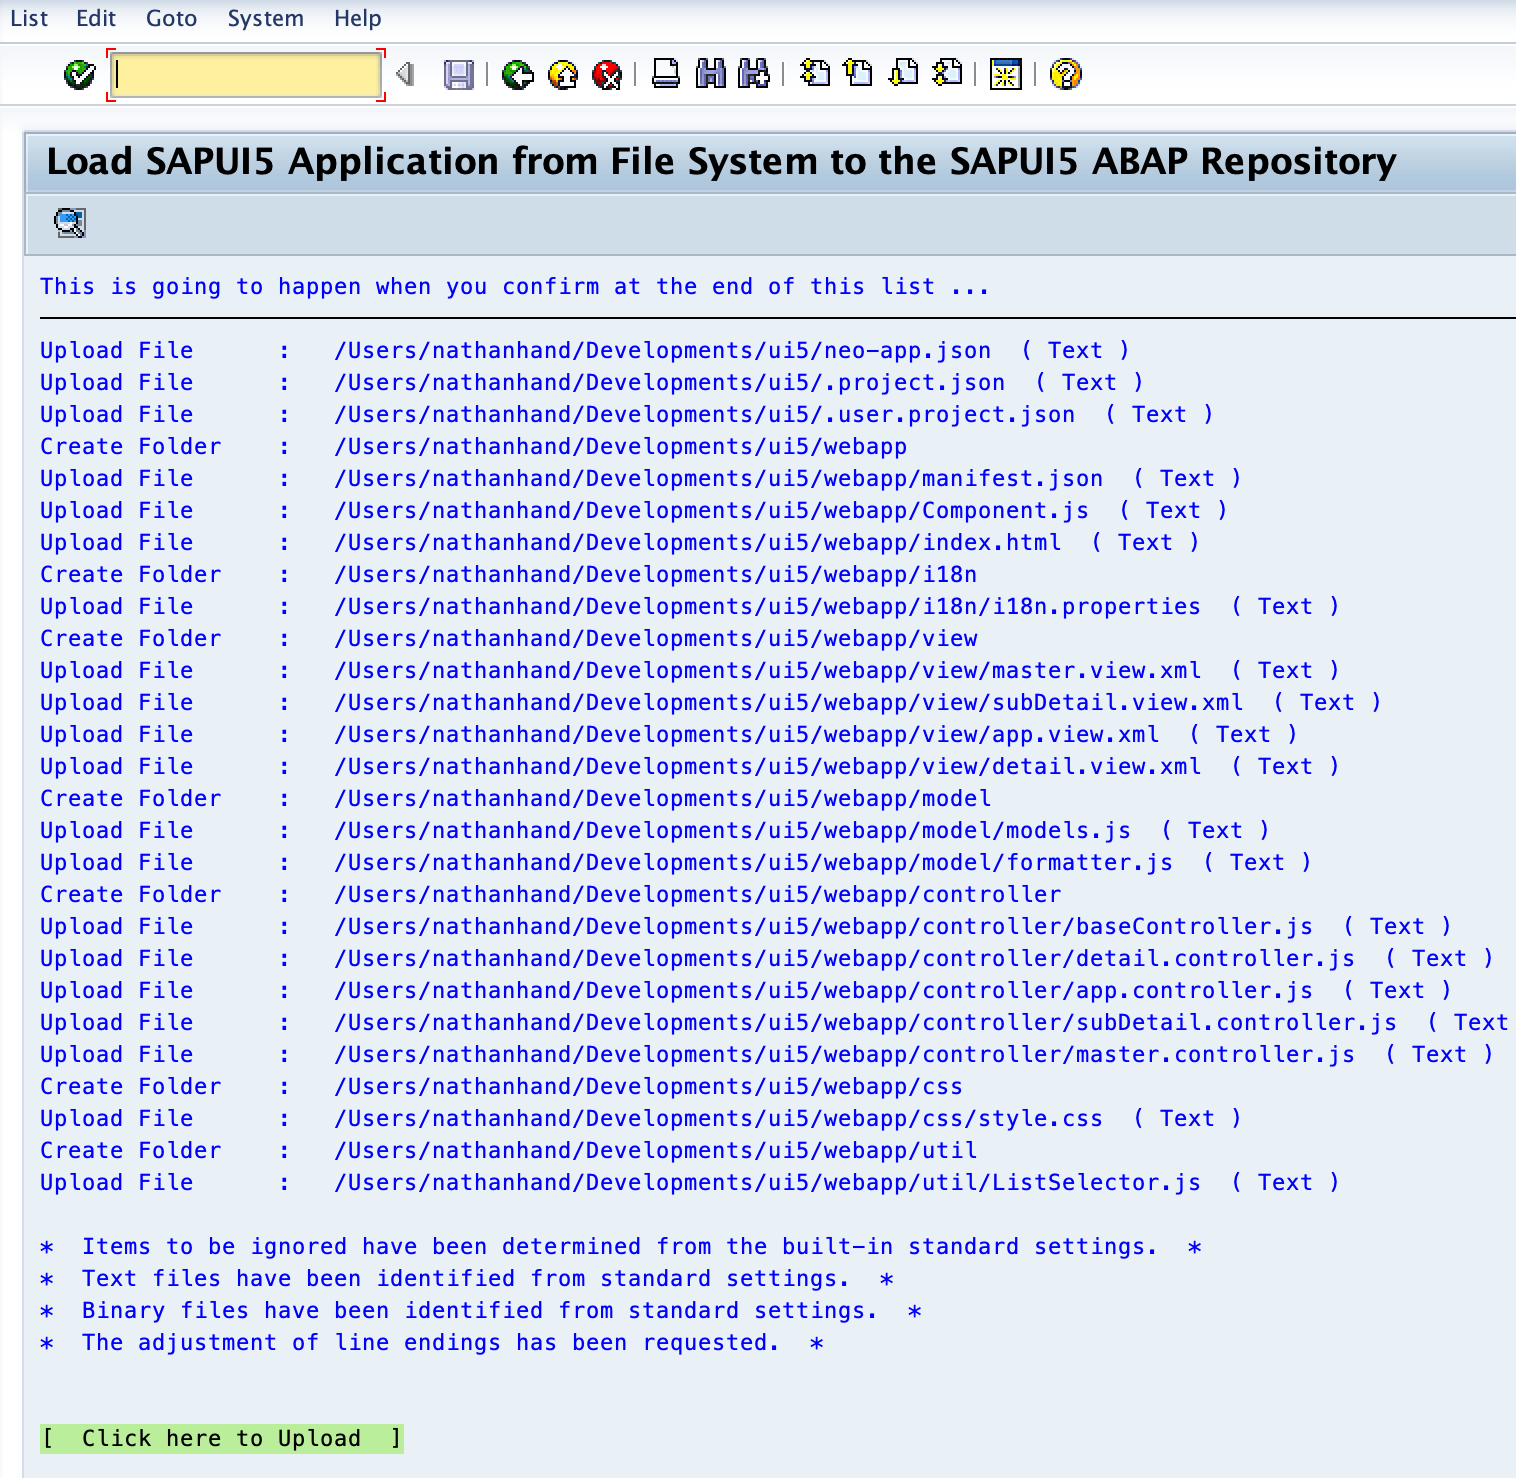Viewport: 1516px width, 1478px height.
Task: Select the i18n.properties upload line
Action: [690, 606]
